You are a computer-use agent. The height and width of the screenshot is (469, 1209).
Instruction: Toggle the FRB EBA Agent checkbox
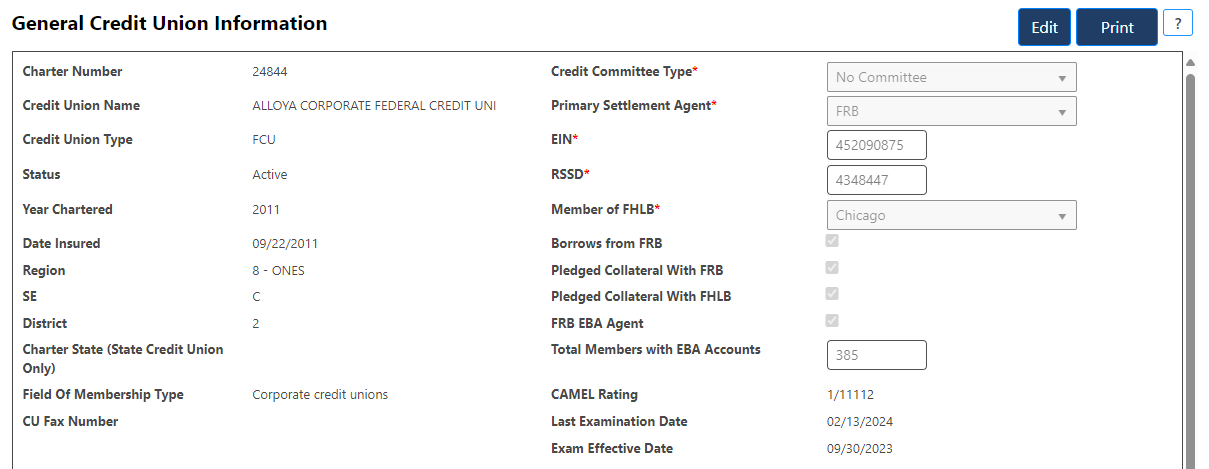[832, 321]
